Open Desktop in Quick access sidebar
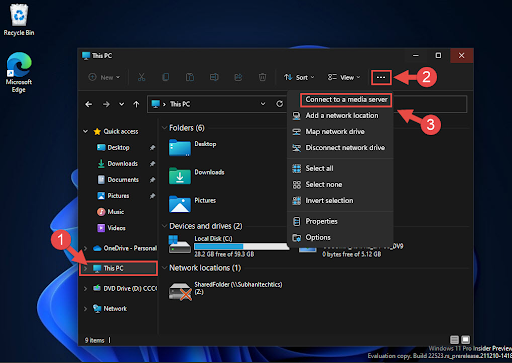Screen dimensions: 512x363 click(x=113, y=147)
